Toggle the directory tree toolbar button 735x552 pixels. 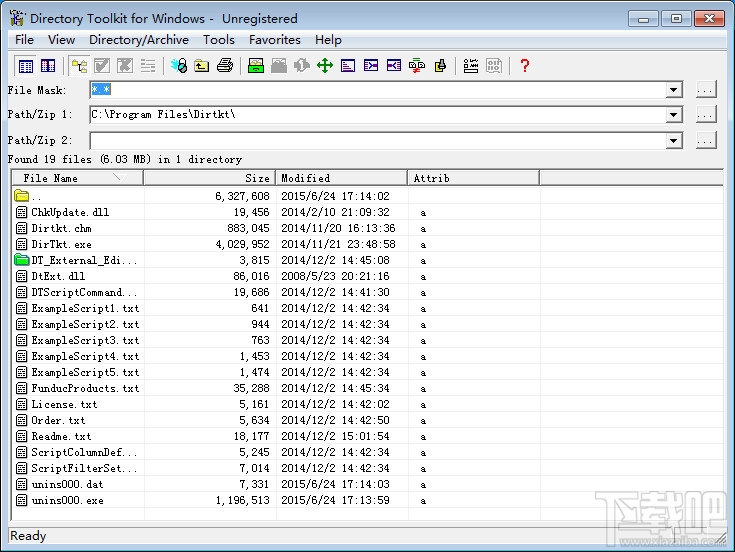pyautogui.click(x=78, y=66)
